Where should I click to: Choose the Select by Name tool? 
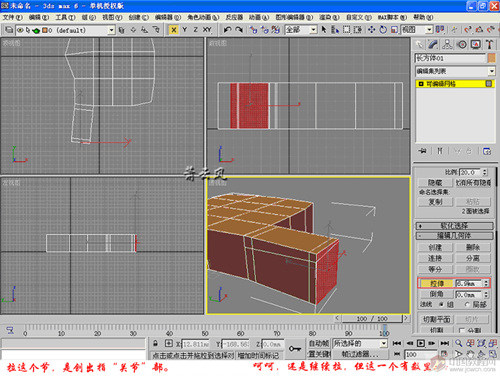pyautogui.click(x=335, y=30)
